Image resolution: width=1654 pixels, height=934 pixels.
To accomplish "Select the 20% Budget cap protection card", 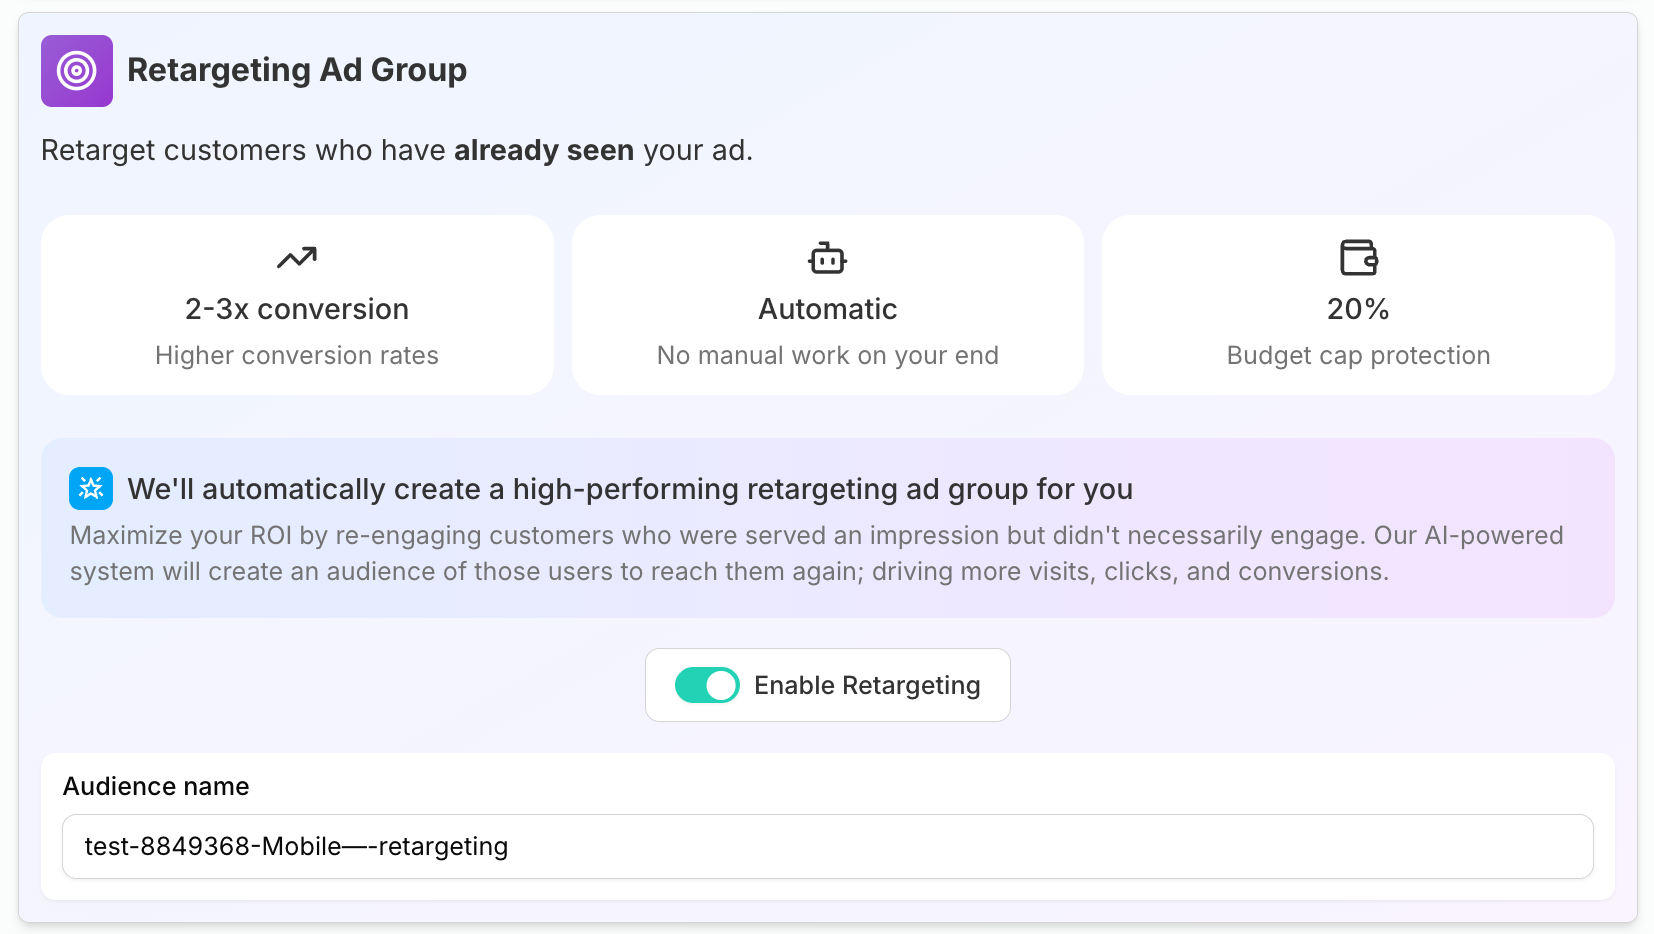I will [1358, 305].
